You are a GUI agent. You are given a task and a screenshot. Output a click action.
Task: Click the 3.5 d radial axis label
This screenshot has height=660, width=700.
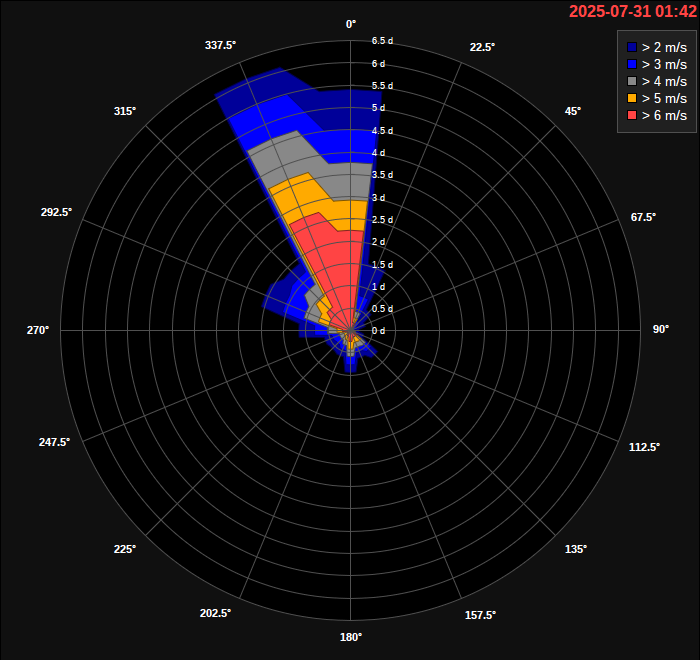(383, 175)
